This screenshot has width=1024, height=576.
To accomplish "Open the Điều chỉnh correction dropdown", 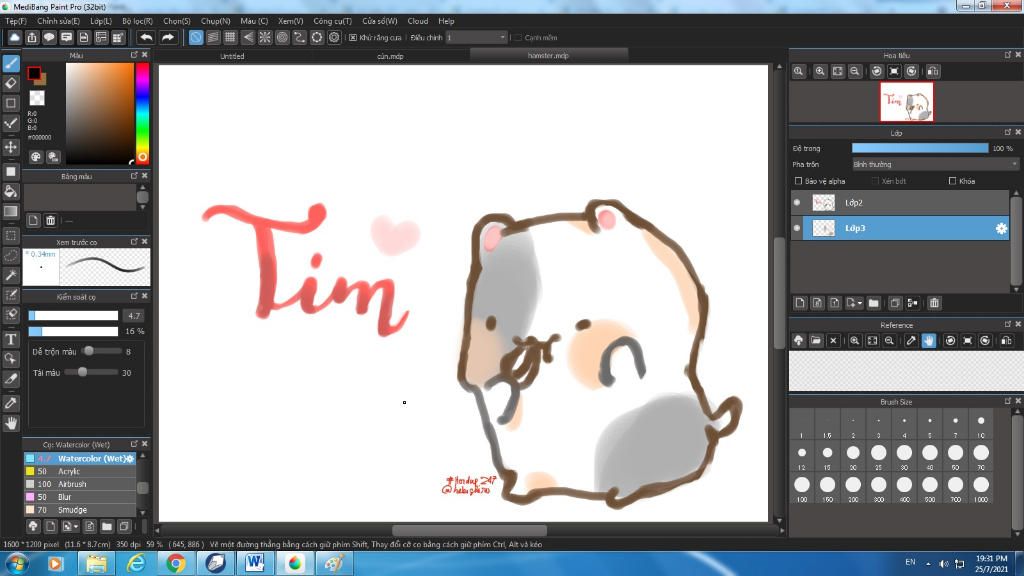I will click(x=476, y=38).
